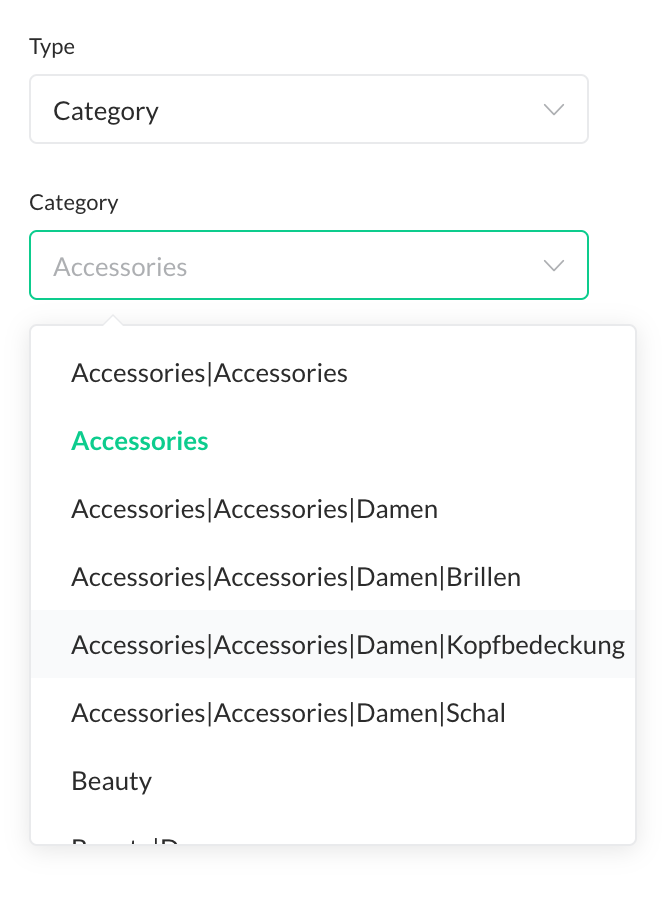Click the Type field label
The height and width of the screenshot is (908, 671).
[52, 46]
